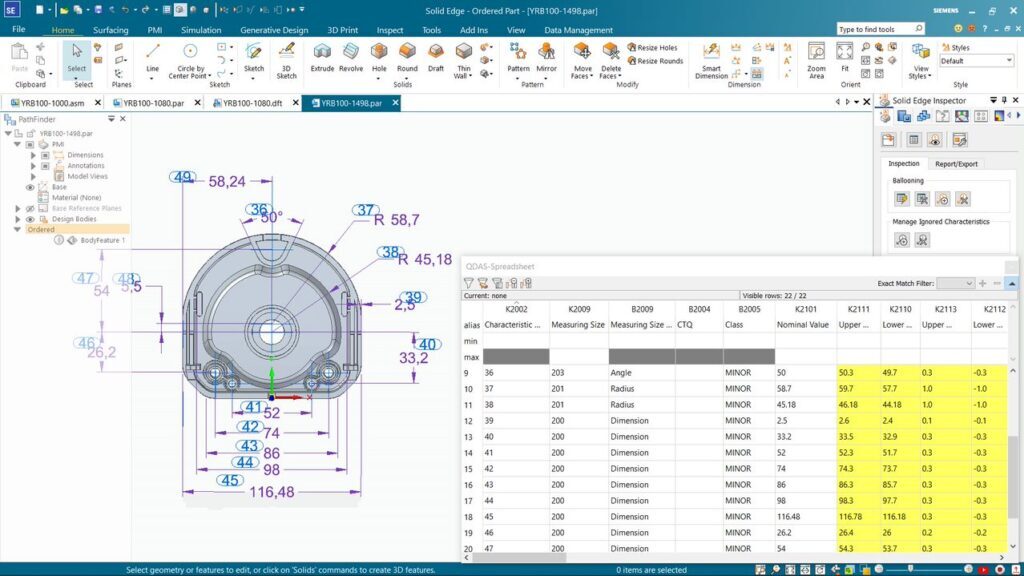
Task: Toggle visibility of the Base item
Action: tap(30, 187)
